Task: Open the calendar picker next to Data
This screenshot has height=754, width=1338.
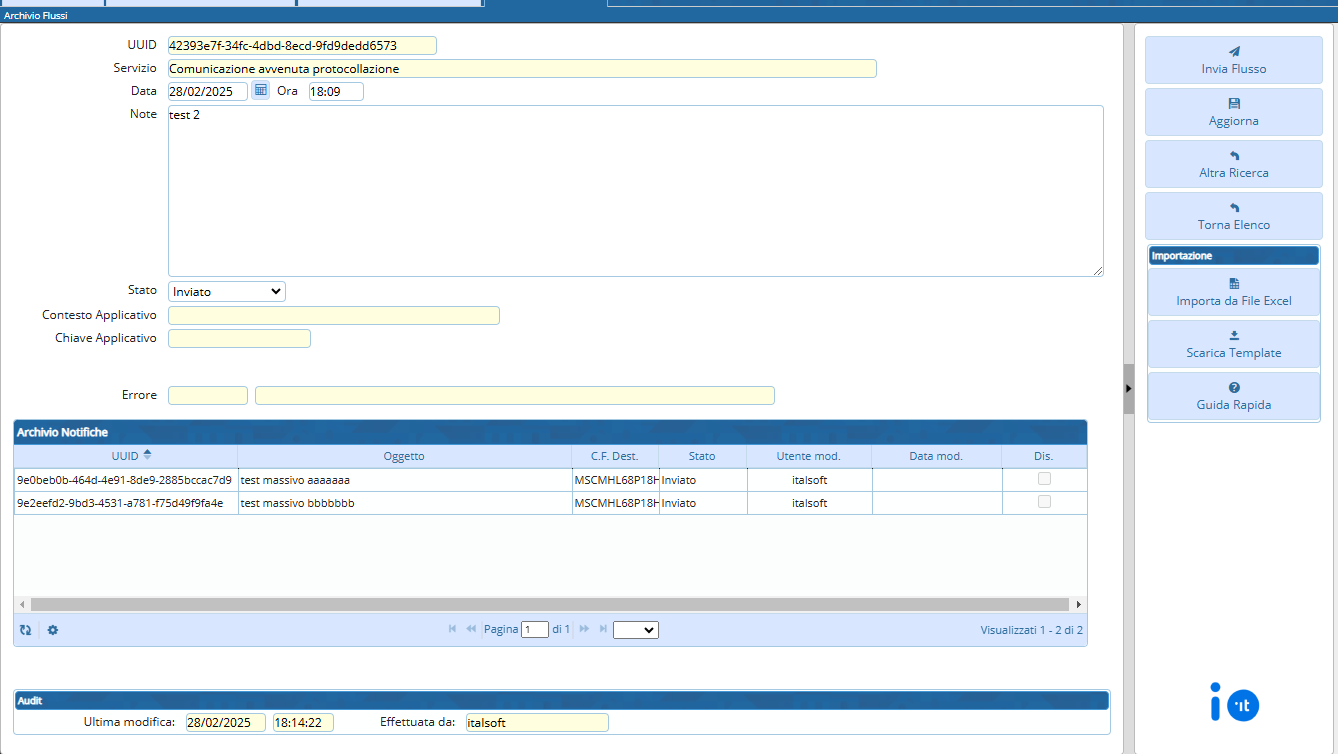Action: [261, 90]
